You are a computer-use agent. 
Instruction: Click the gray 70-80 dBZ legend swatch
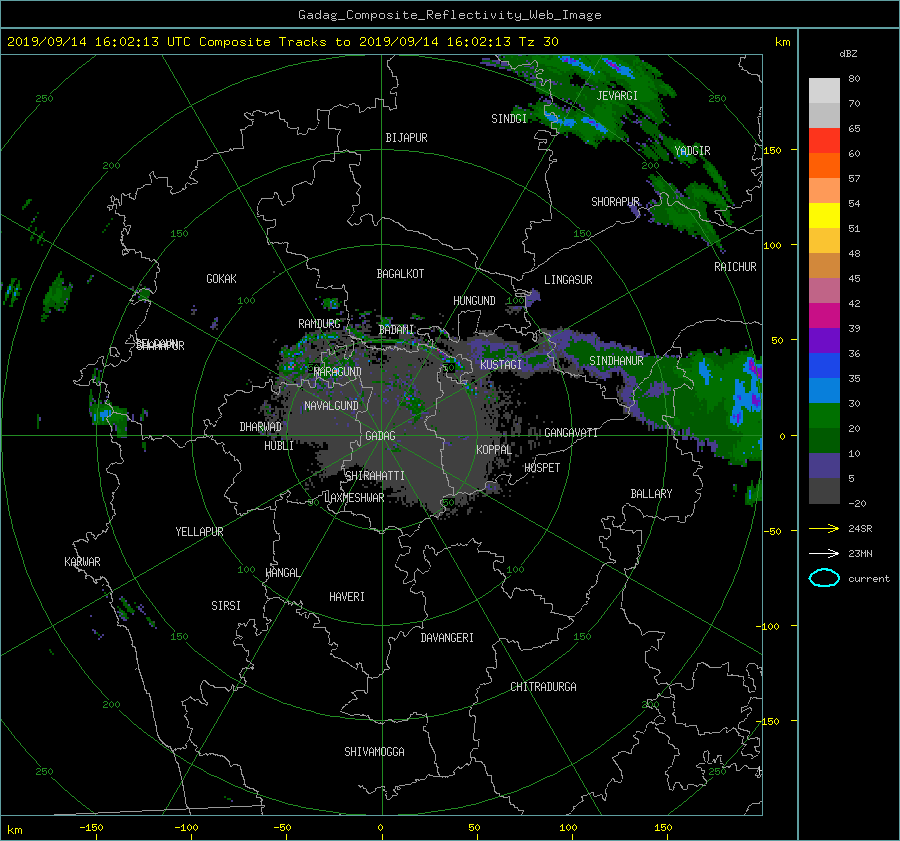[x=824, y=90]
